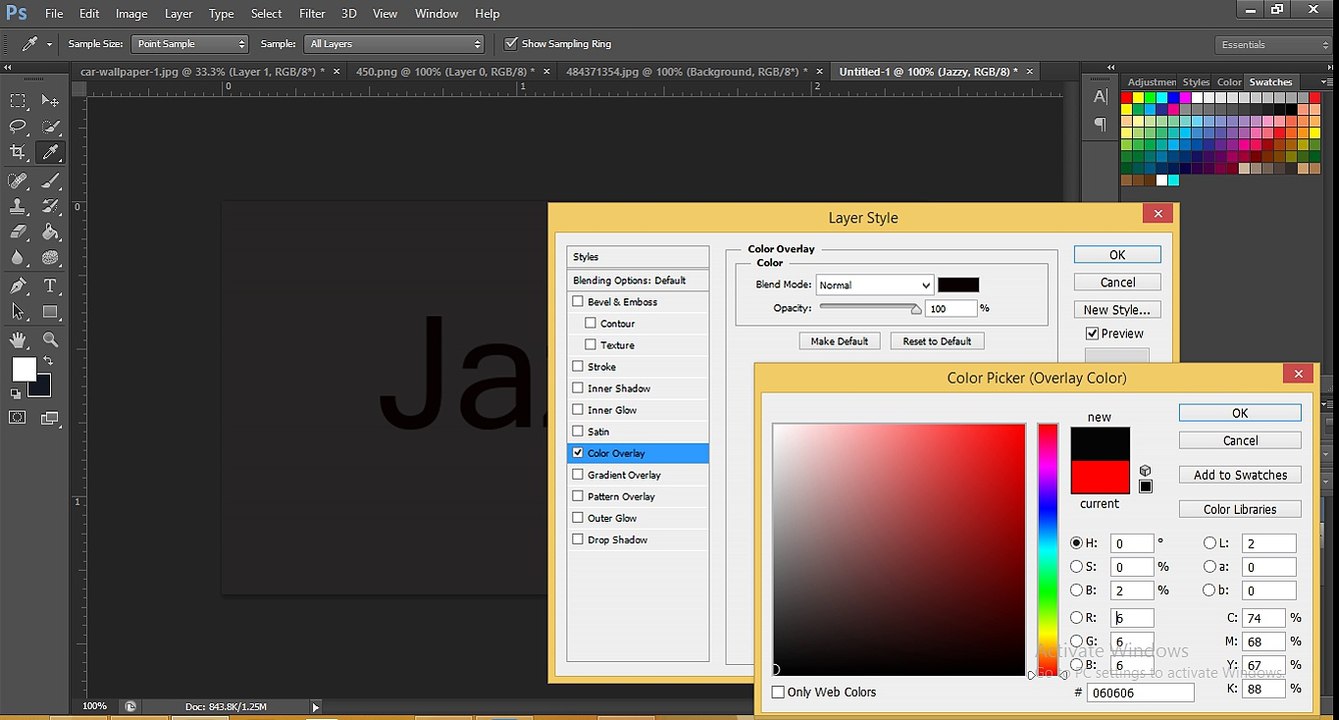Image resolution: width=1339 pixels, height=720 pixels.
Task: Open the Character panel icon
Action: coord(1100,97)
